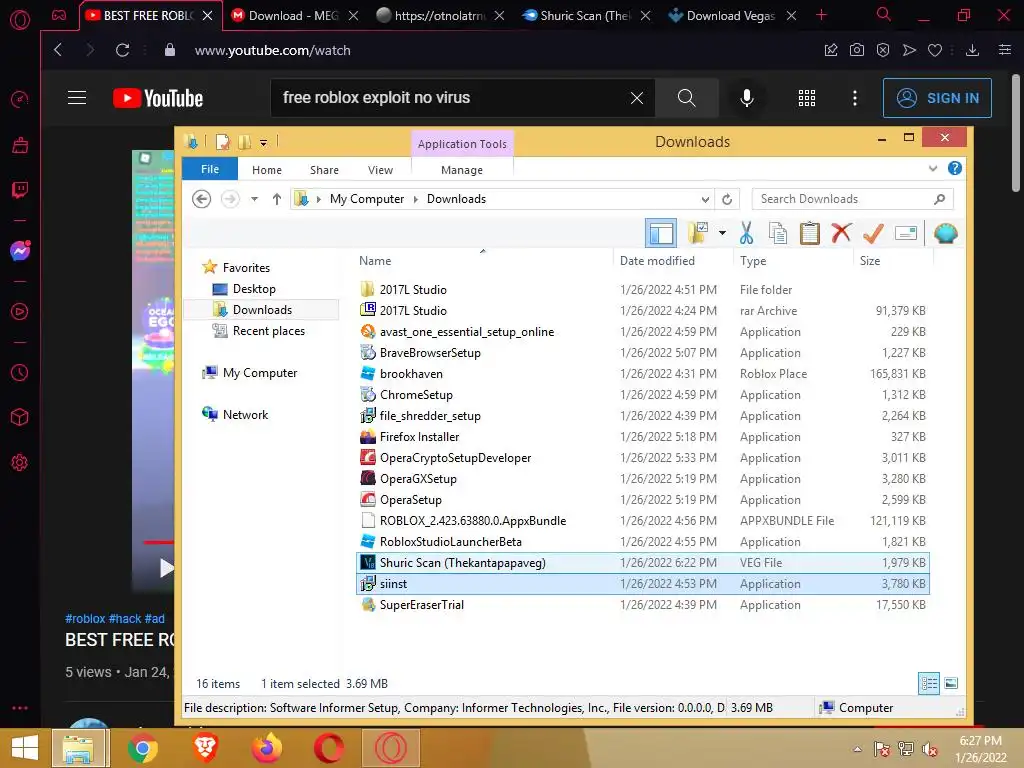Launch Brave from Windows taskbar
This screenshot has height=768, width=1024.
(205, 748)
